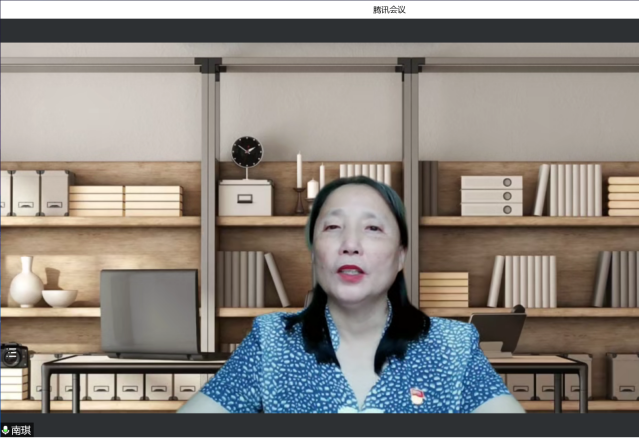Click the white box under the clock
This screenshot has width=639, height=438.
click(x=245, y=197)
